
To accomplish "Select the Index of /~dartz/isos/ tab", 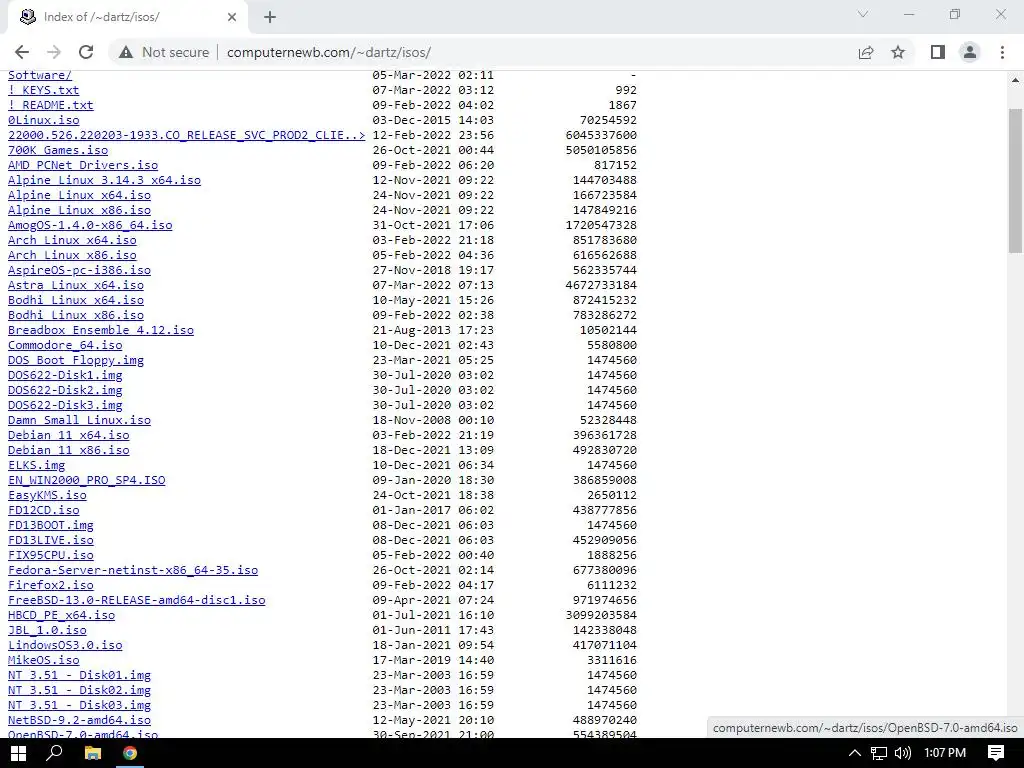I will click(x=127, y=17).
